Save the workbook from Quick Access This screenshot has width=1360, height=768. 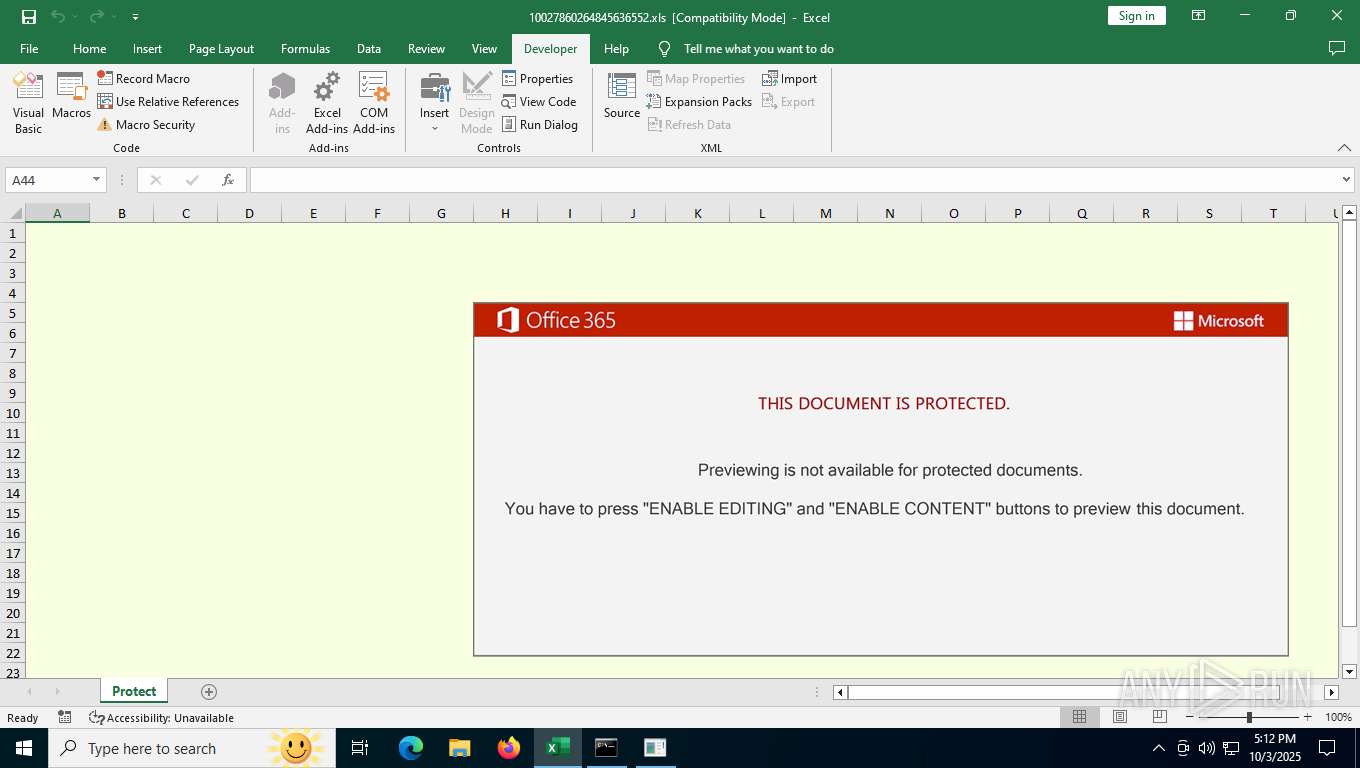[29, 16]
